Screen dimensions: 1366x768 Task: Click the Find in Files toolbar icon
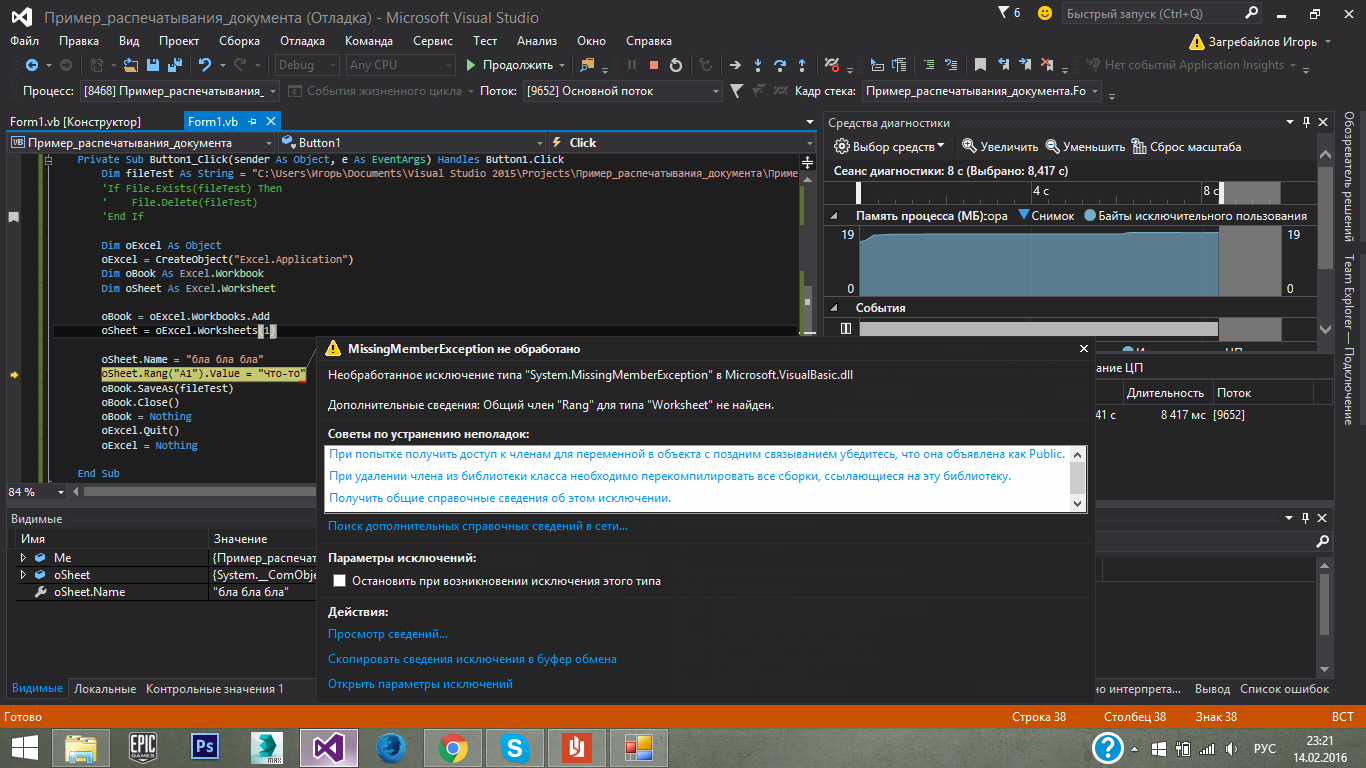click(587, 65)
